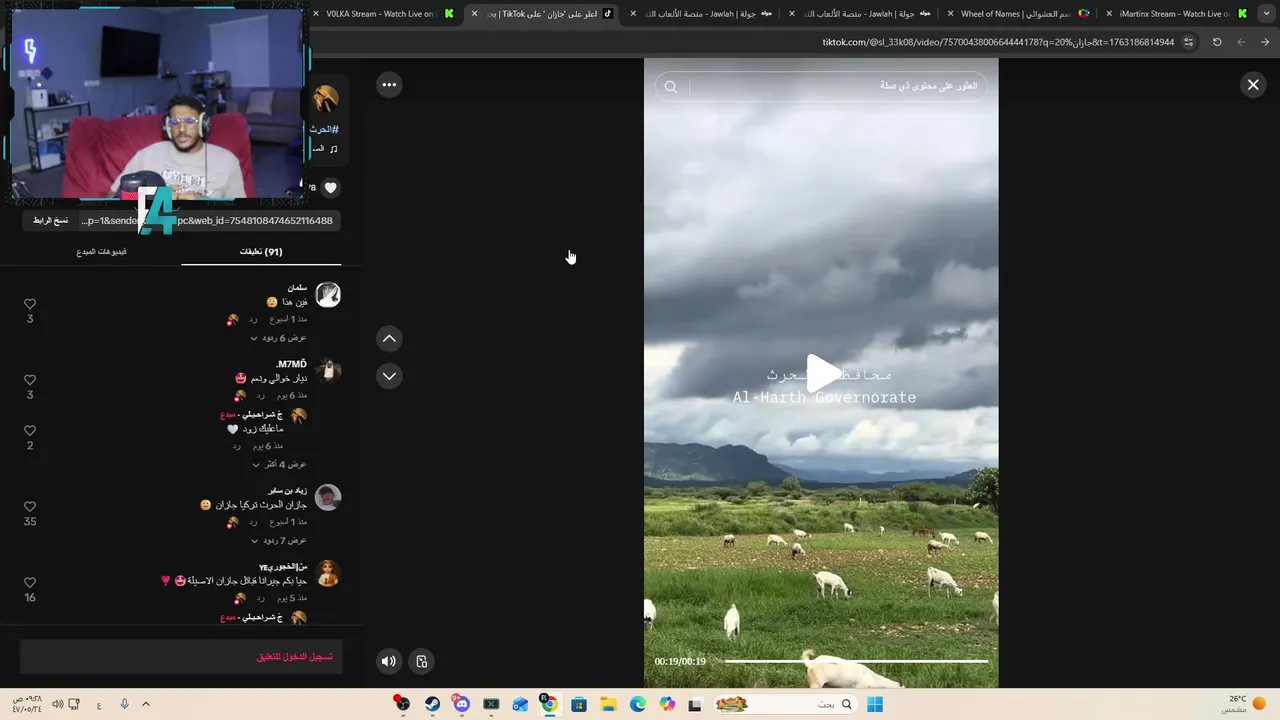Open system volume tray icon
Viewport: 1280px width, 720px height.
tap(57, 704)
